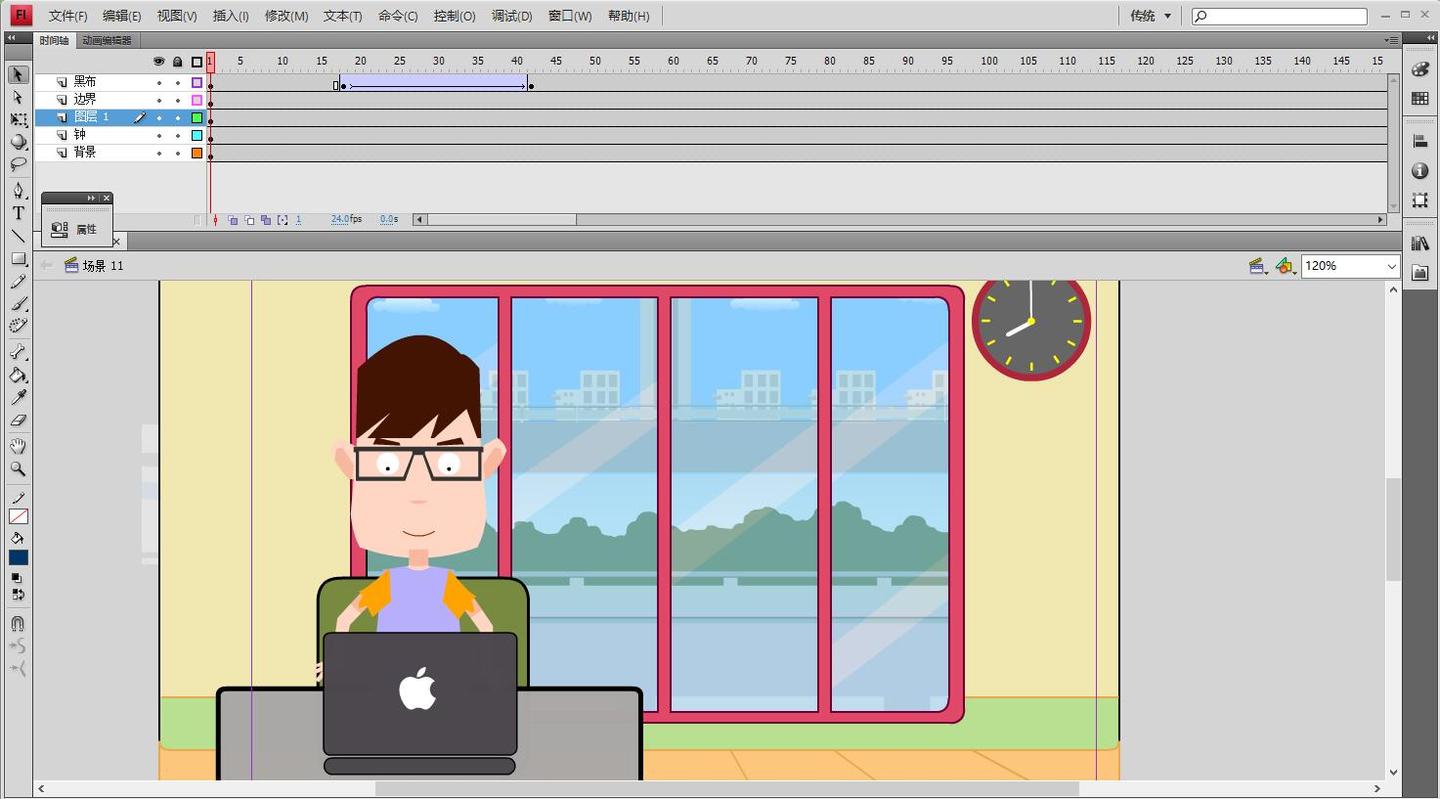Image resolution: width=1440 pixels, height=799 pixels.
Task: Select the Eraser tool
Action: [18, 421]
